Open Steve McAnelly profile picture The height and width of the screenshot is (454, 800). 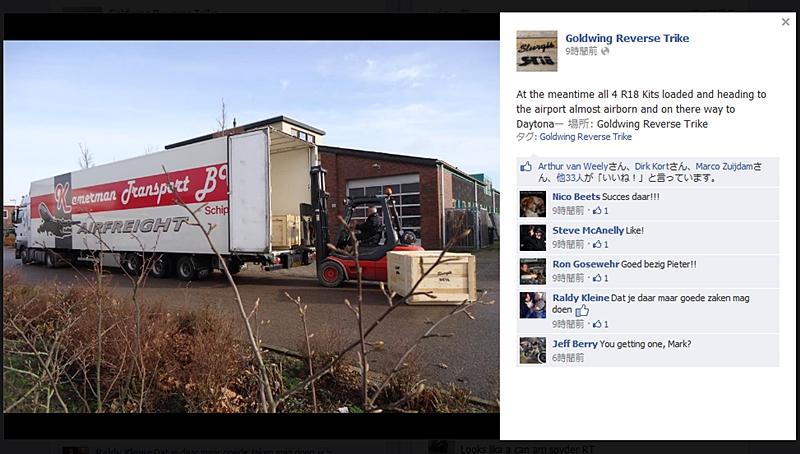pos(533,238)
